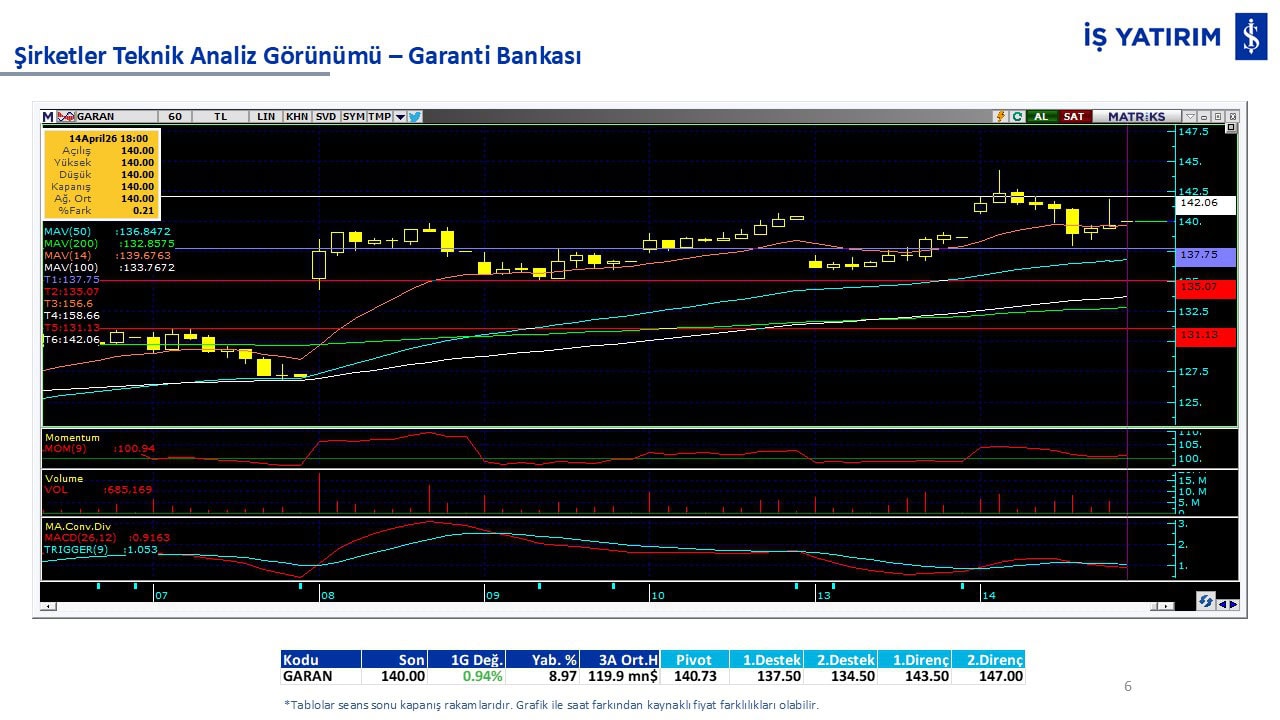Image resolution: width=1280 pixels, height=720 pixels.
Task: Toggle the LIN scale button
Action: tap(265, 117)
